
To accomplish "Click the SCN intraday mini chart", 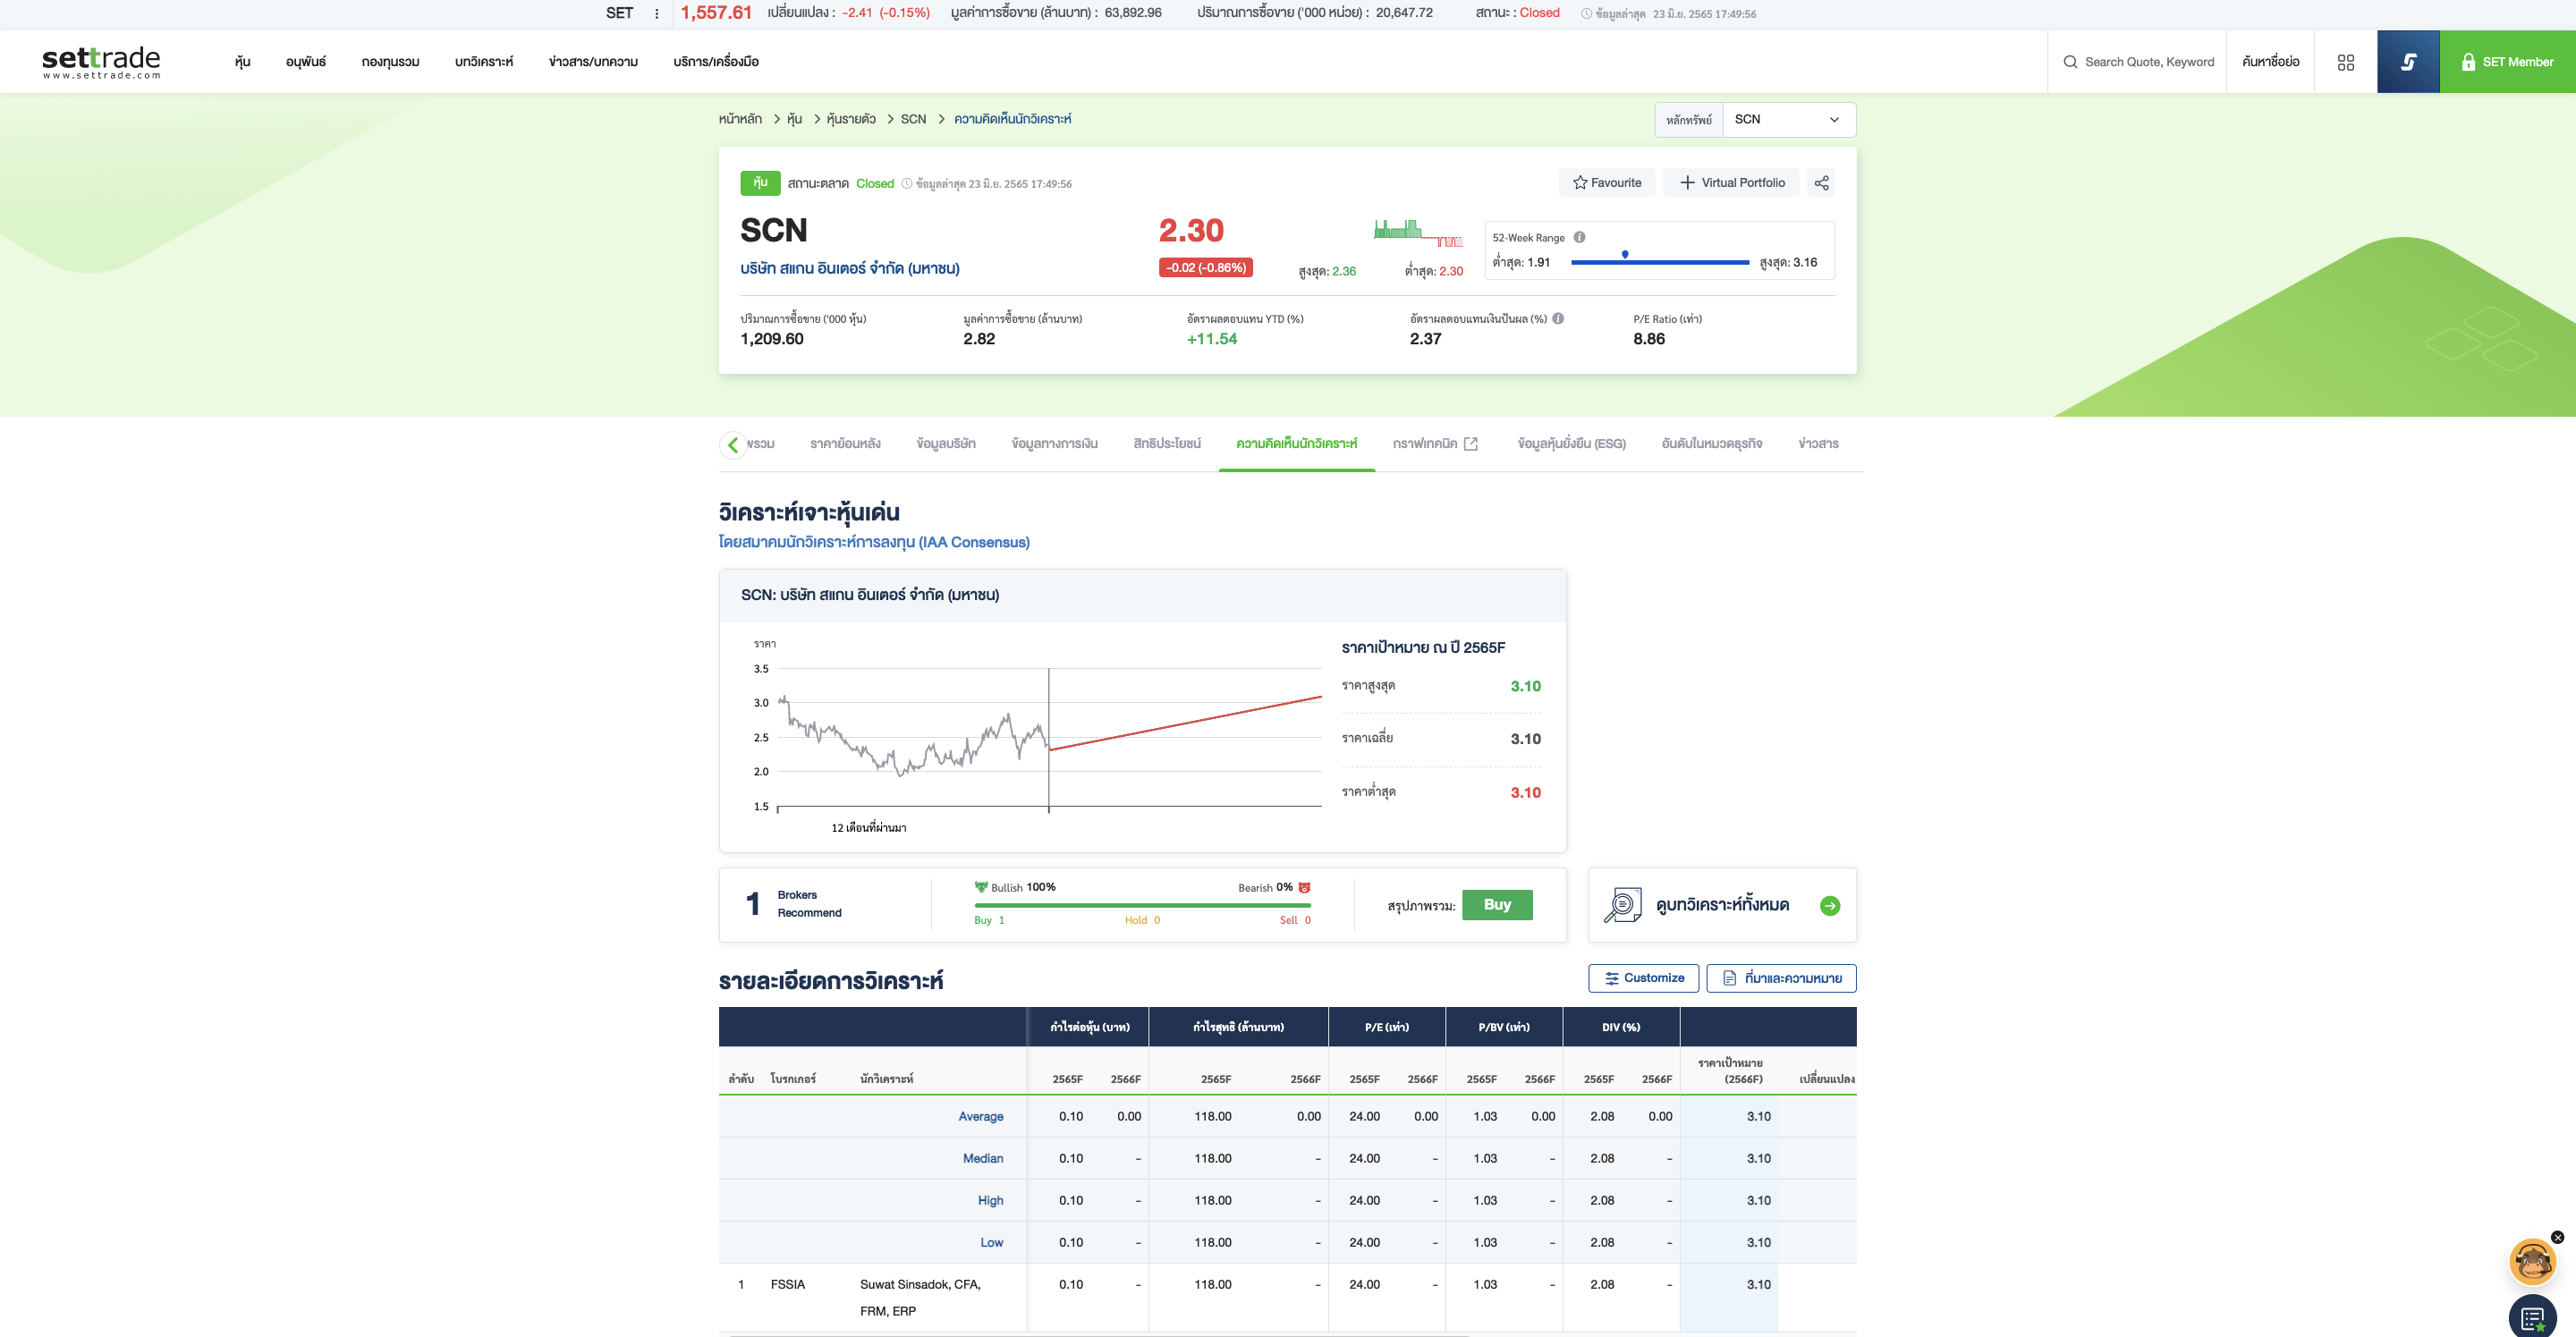I will coord(1418,234).
